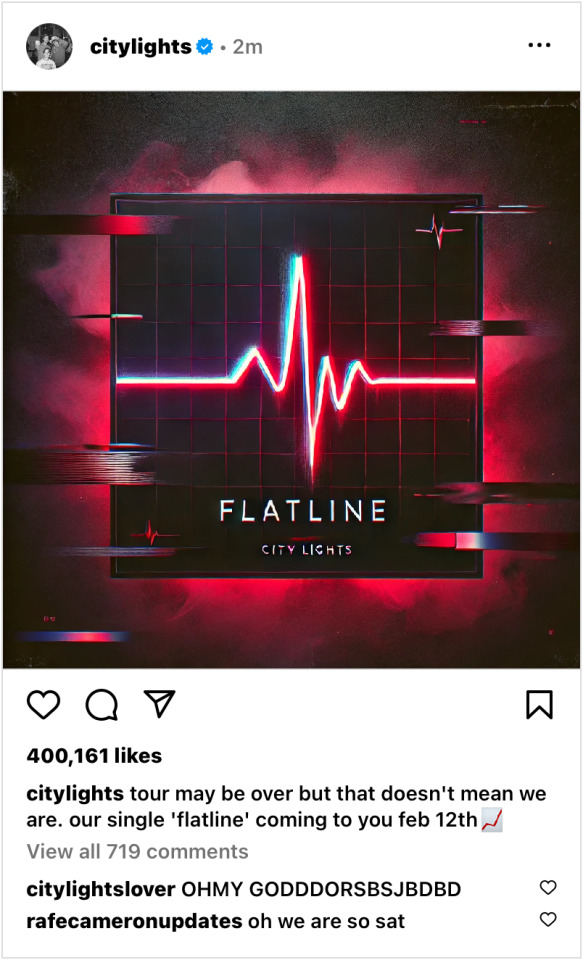Screen dimensions: 583x960
Task: Open comments via the speech bubble icon
Action: (102, 705)
